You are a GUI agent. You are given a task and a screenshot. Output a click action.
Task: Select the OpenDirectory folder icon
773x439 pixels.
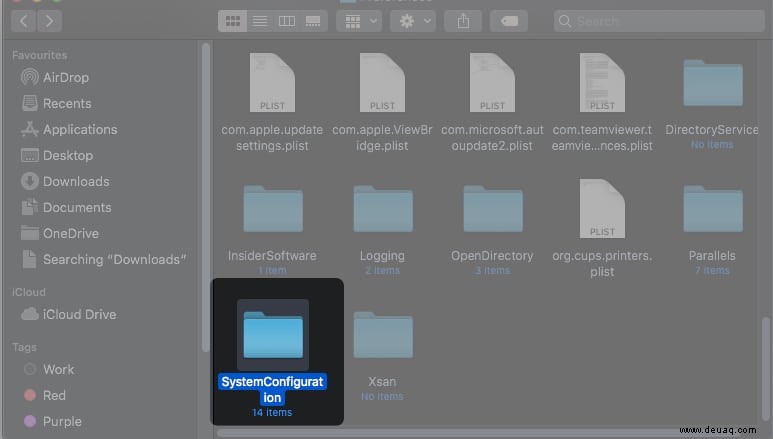pyautogui.click(x=493, y=209)
